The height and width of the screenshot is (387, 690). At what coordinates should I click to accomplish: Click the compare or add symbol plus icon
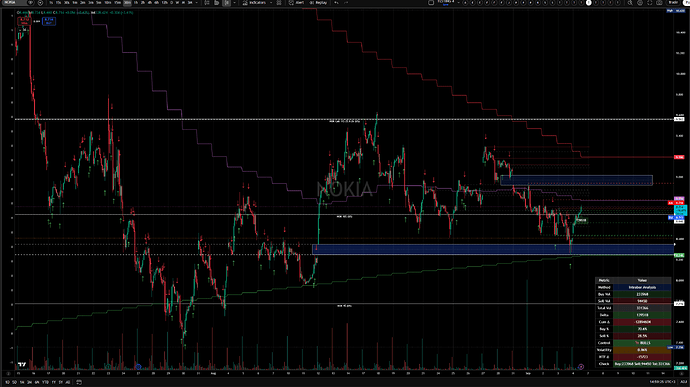40,2
